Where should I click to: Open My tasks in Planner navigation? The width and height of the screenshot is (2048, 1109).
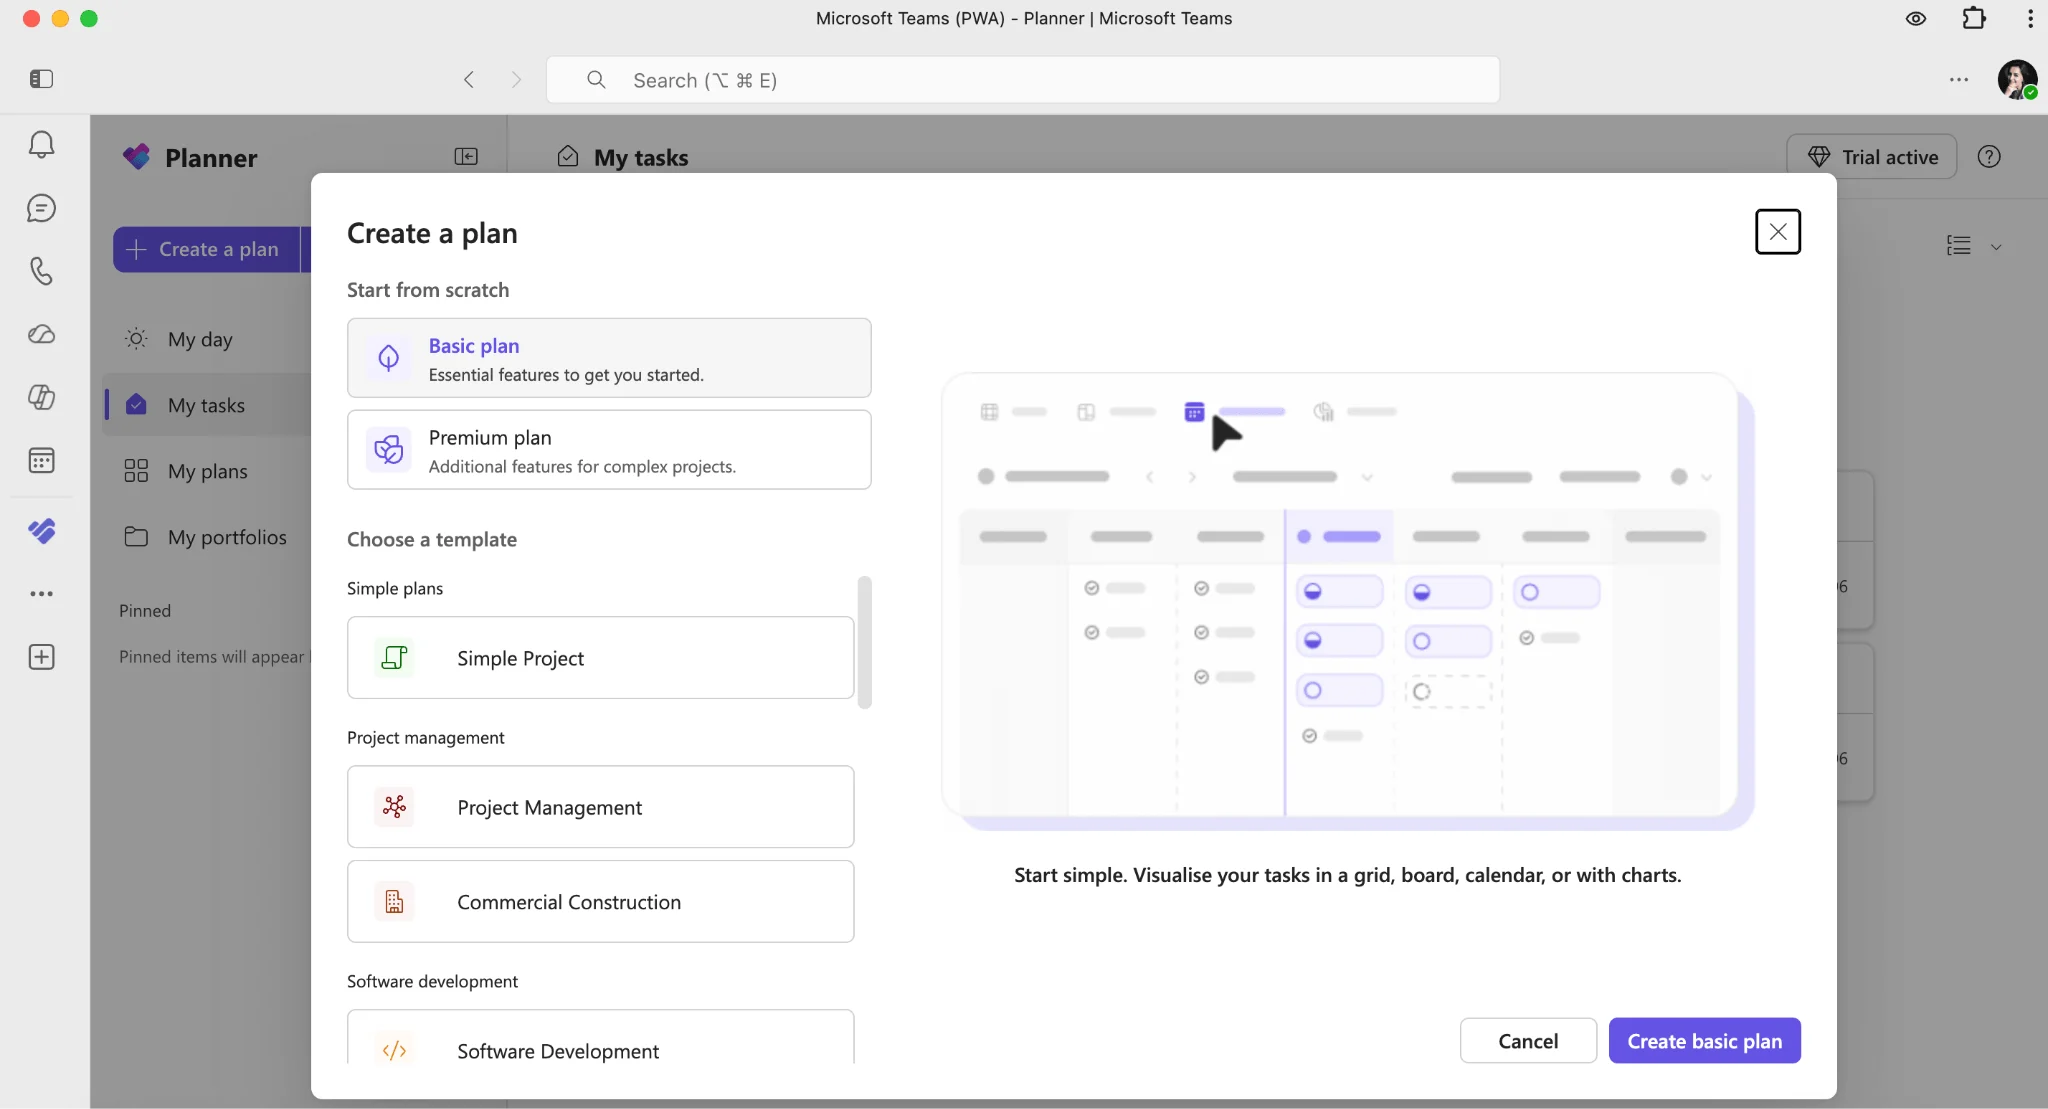click(x=207, y=405)
